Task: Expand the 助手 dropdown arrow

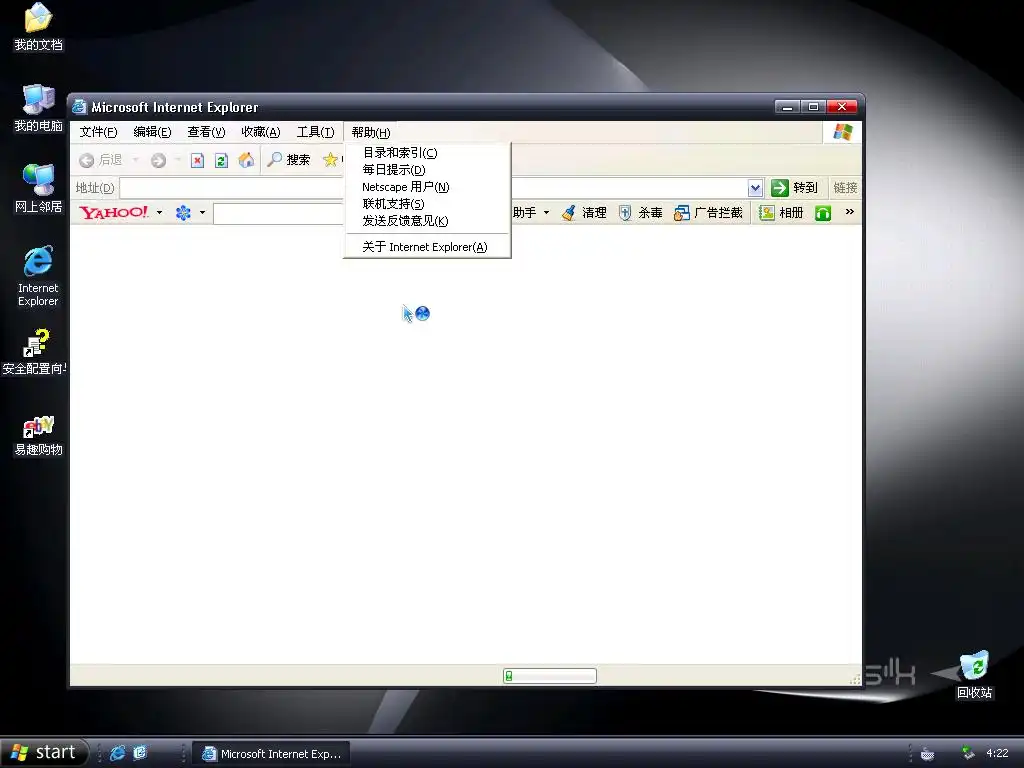Action: point(547,213)
